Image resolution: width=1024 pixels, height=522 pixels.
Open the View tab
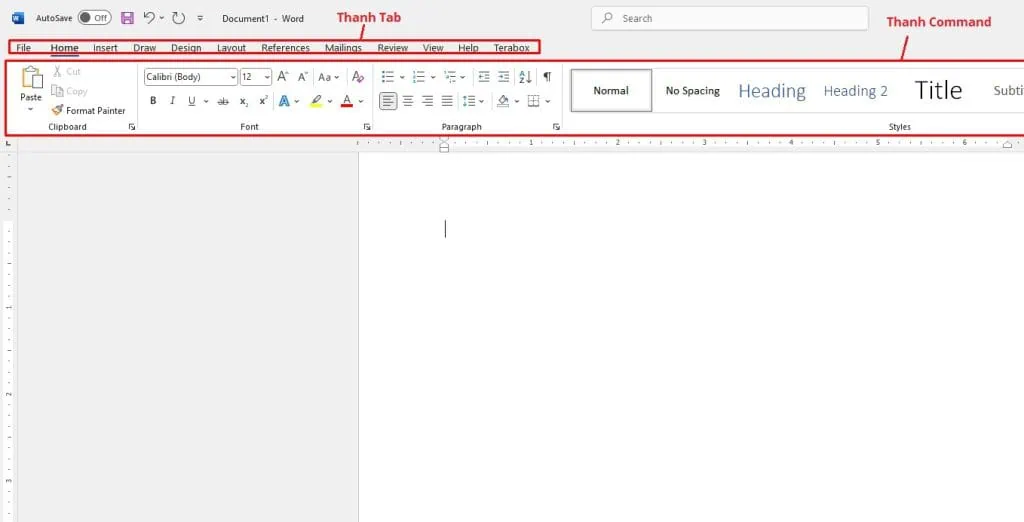pyautogui.click(x=433, y=48)
